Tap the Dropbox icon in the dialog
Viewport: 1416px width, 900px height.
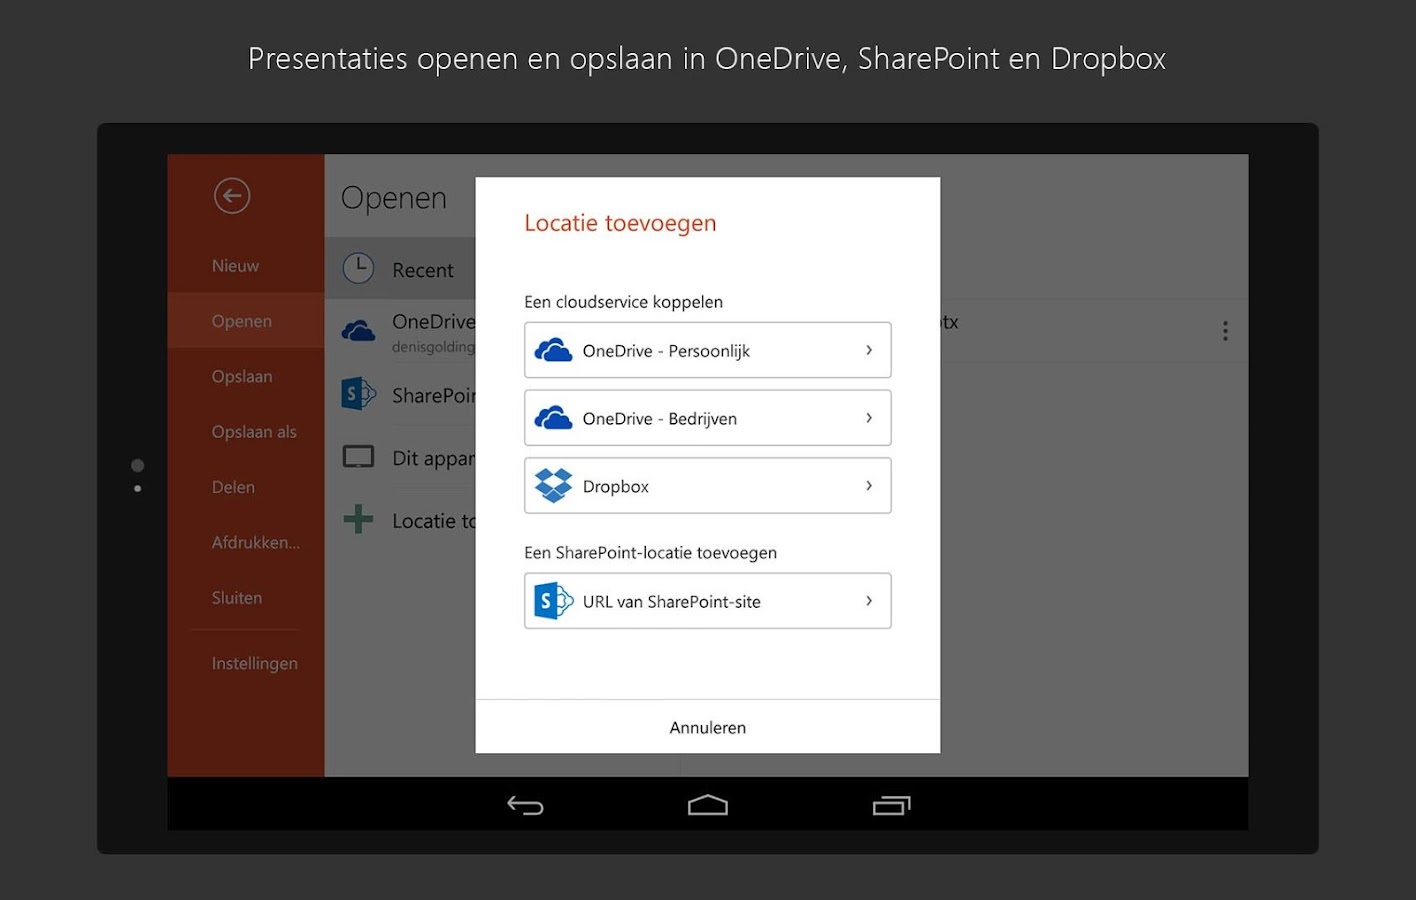click(552, 485)
